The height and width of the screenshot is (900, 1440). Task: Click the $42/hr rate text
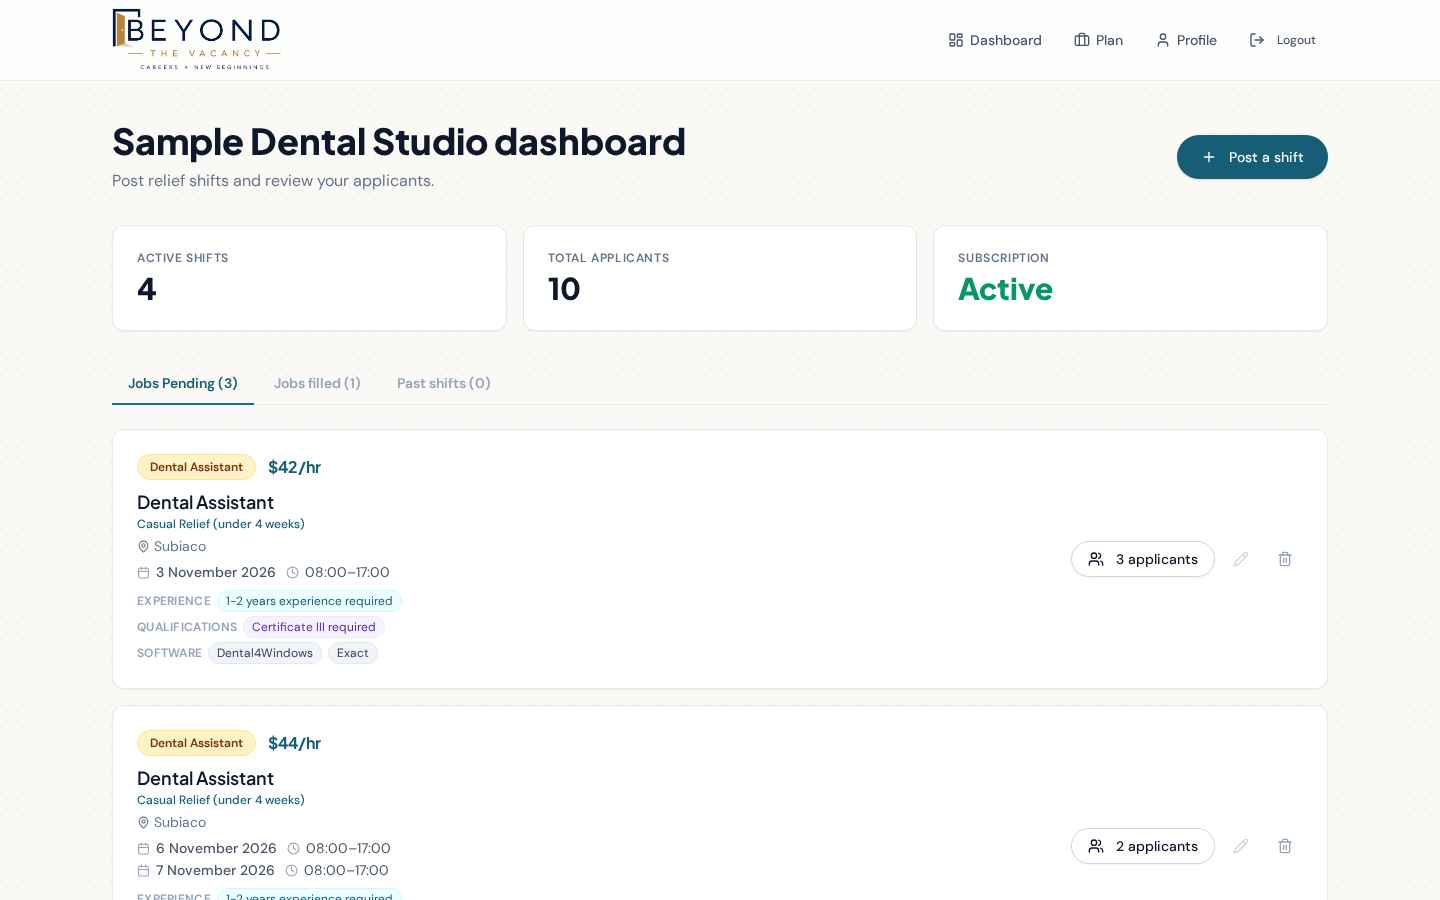[x=294, y=467]
